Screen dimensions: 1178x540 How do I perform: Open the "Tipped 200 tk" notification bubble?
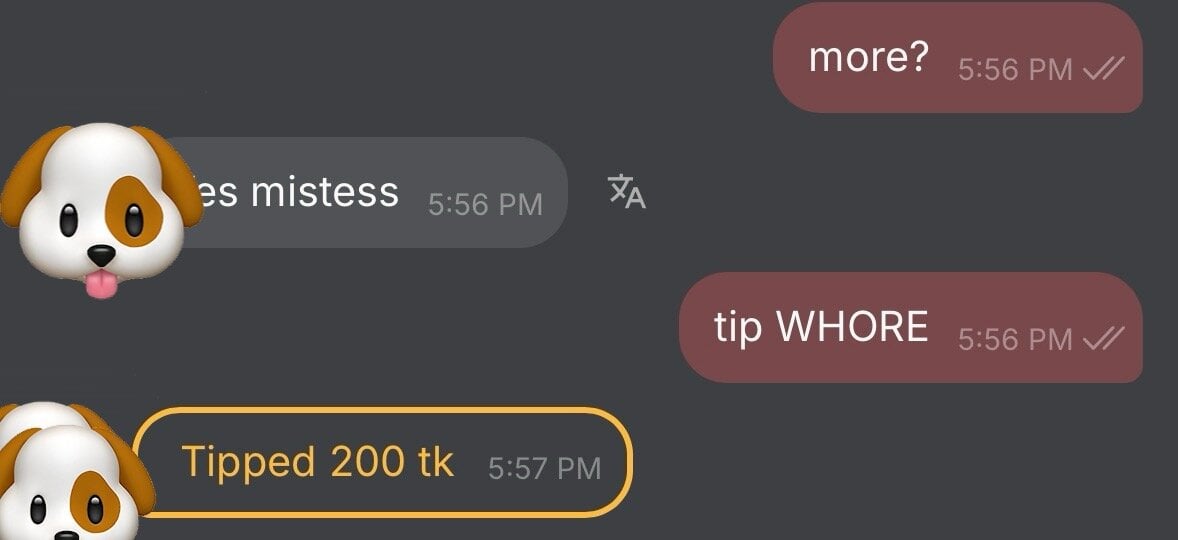point(383,462)
